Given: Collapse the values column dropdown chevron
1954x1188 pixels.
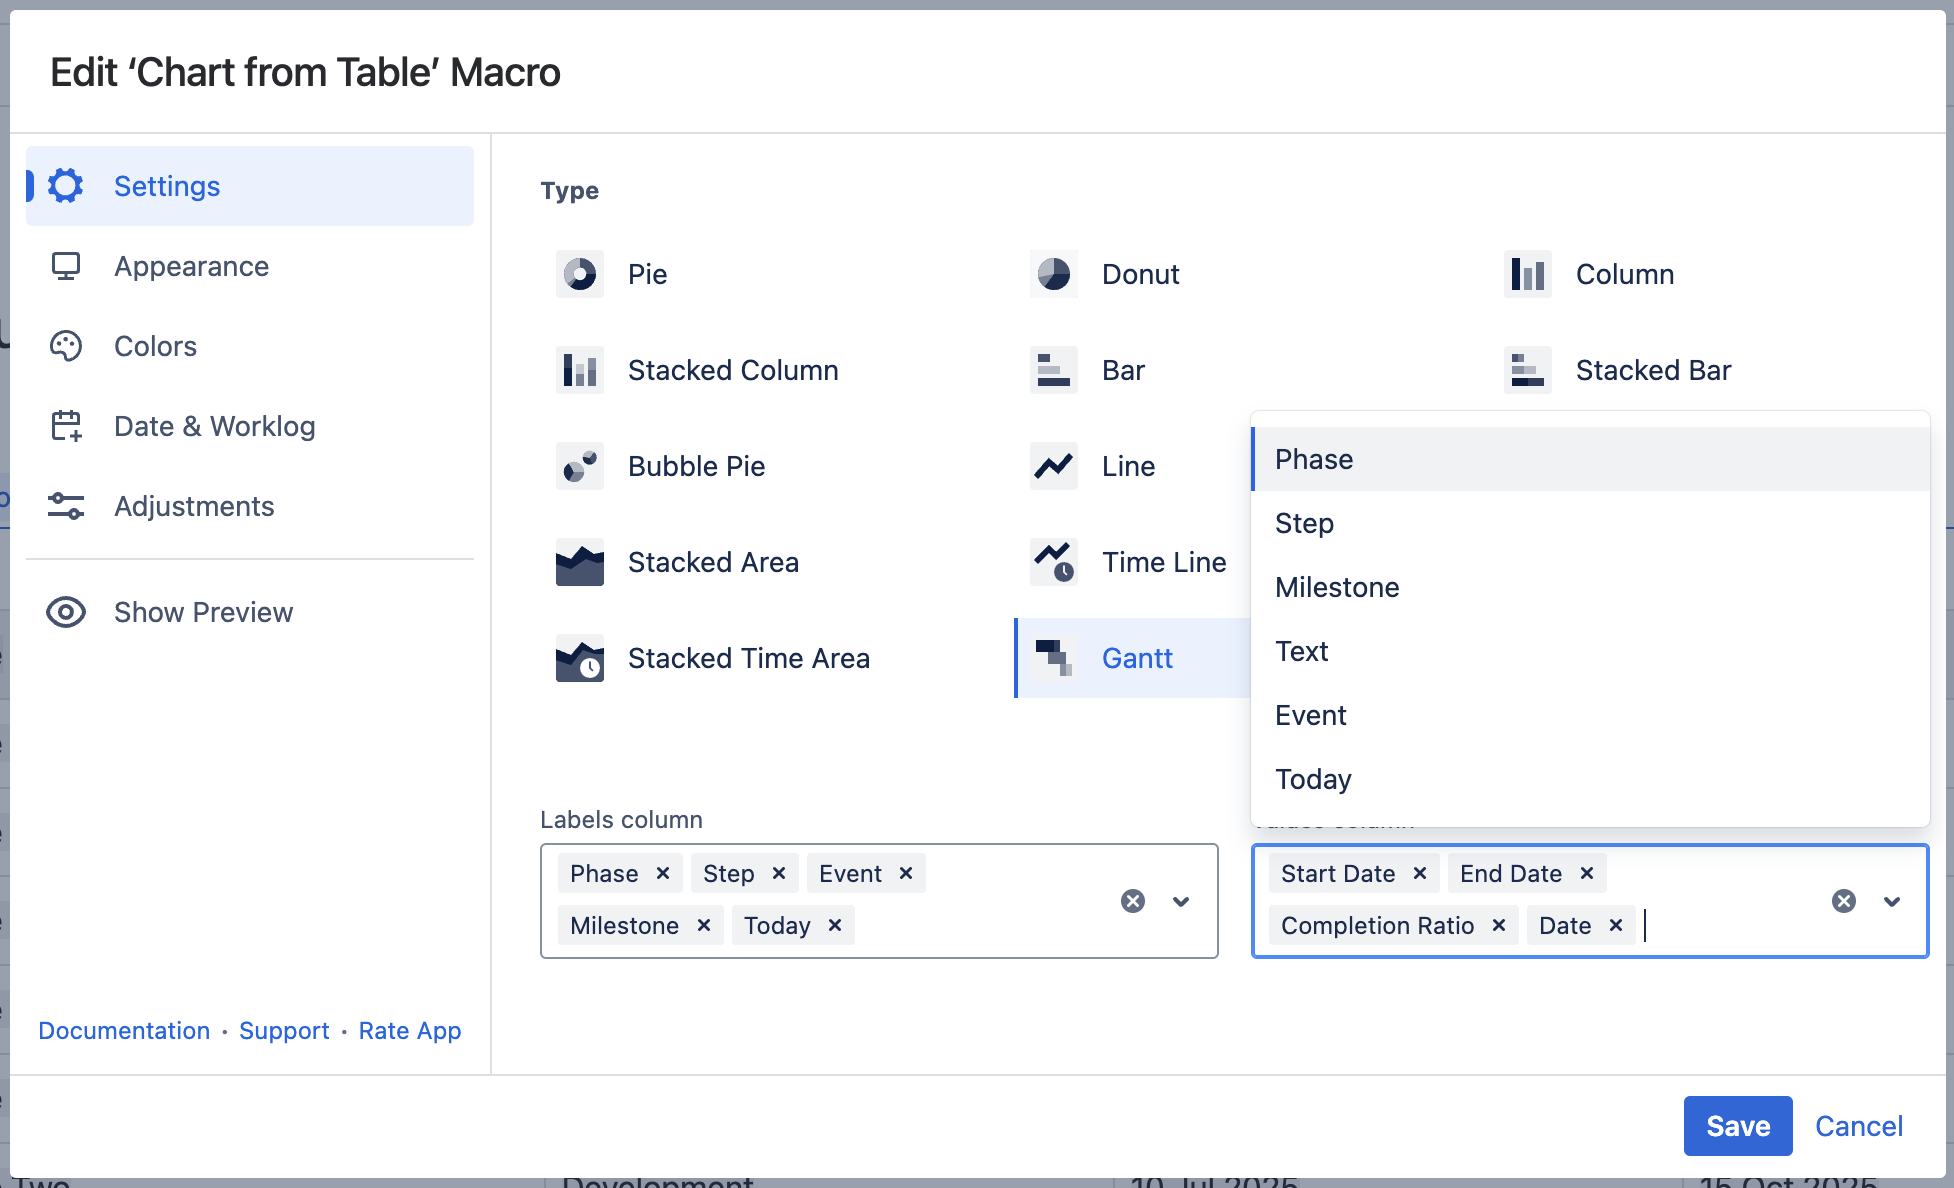Looking at the screenshot, I should point(1892,901).
